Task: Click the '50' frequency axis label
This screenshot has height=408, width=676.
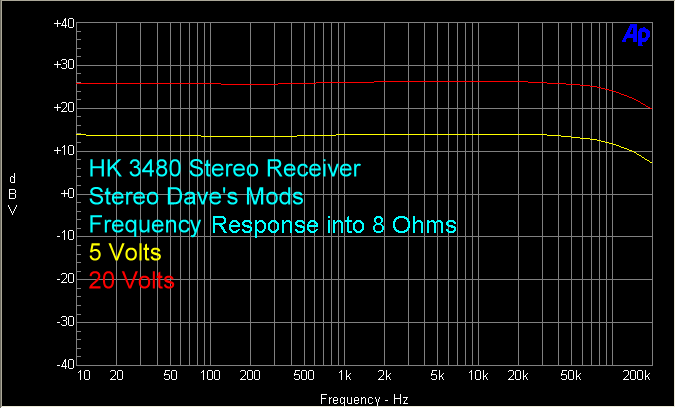Action: [x=170, y=376]
